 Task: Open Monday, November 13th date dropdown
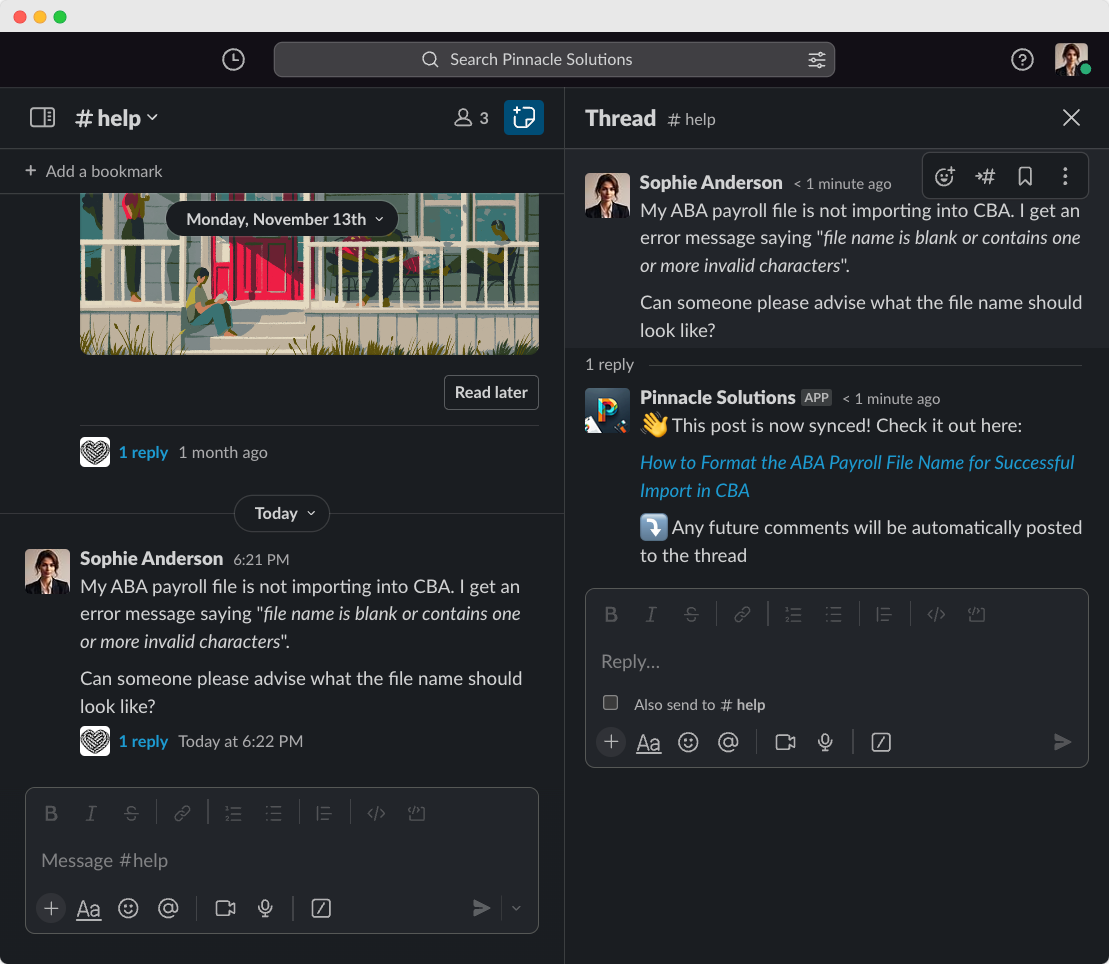pyautogui.click(x=281, y=219)
